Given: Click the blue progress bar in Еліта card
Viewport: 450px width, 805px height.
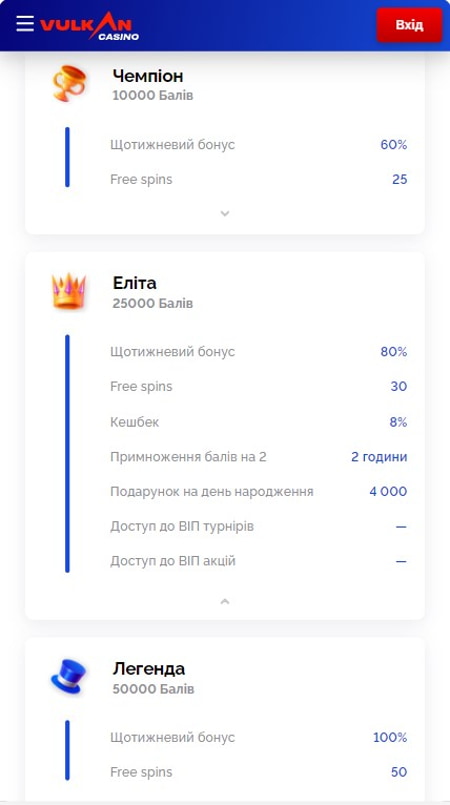Looking at the screenshot, I should point(67,453).
